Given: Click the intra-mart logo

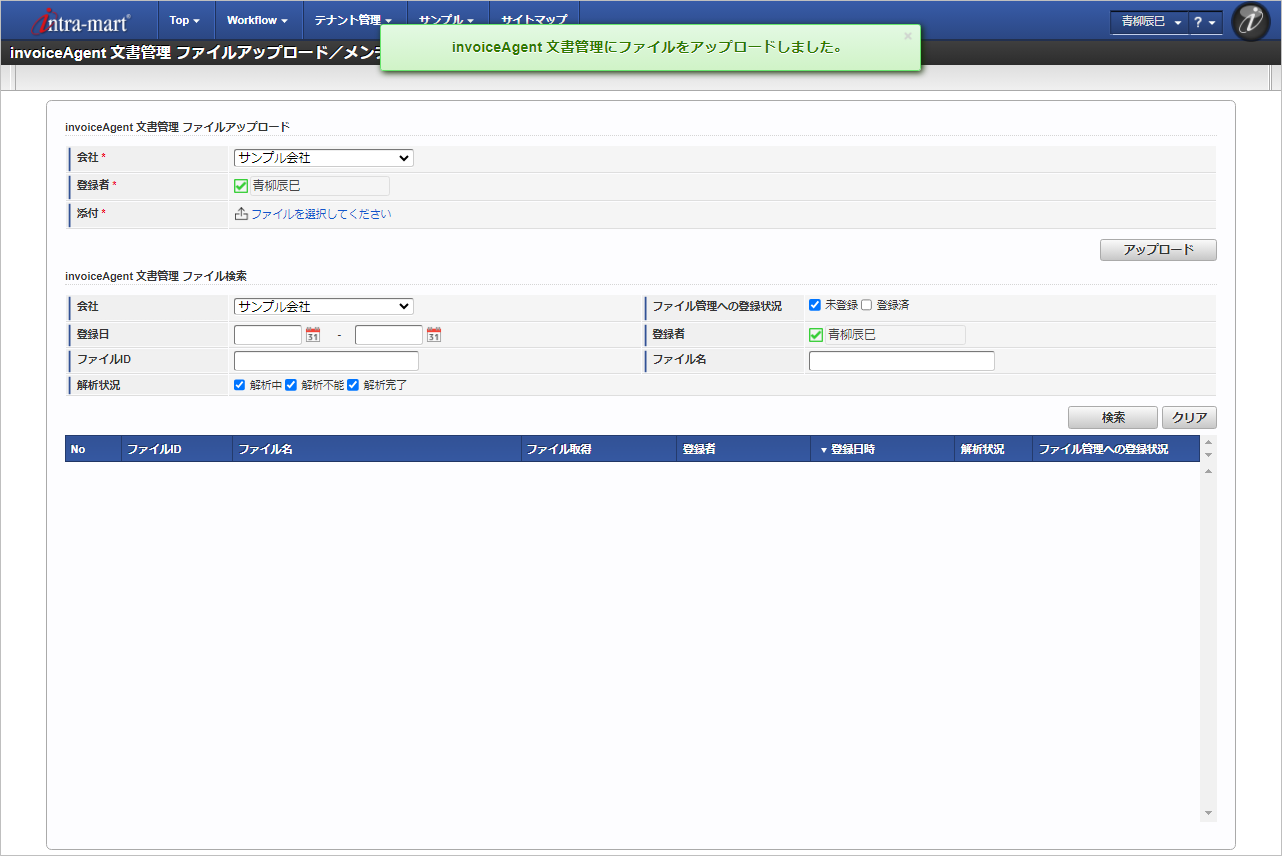Looking at the screenshot, I should pos(81,20).
